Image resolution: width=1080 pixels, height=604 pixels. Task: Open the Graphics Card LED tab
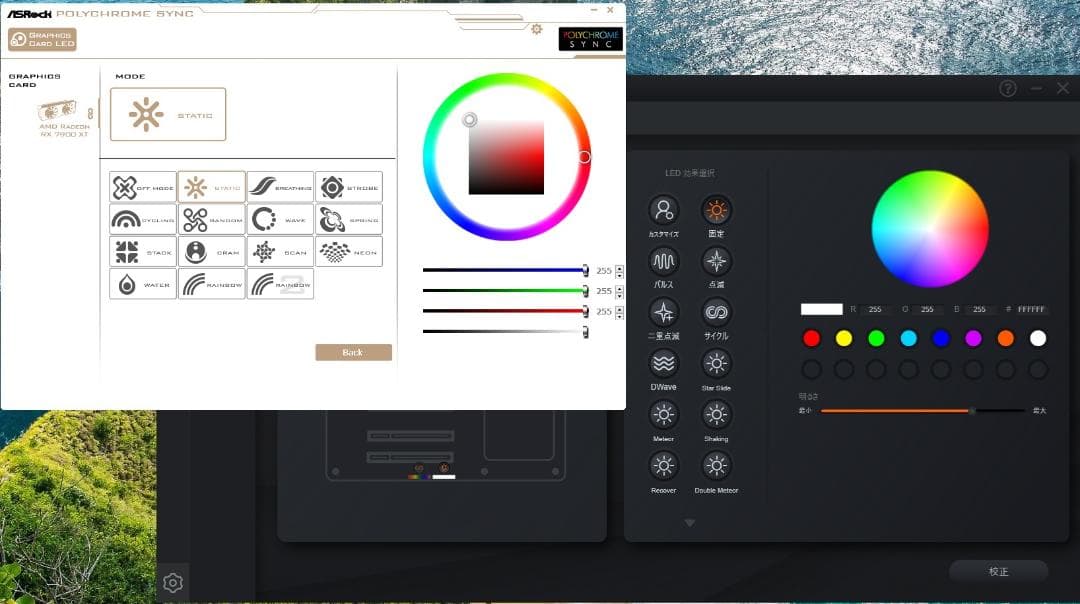(x=42, y=39)
